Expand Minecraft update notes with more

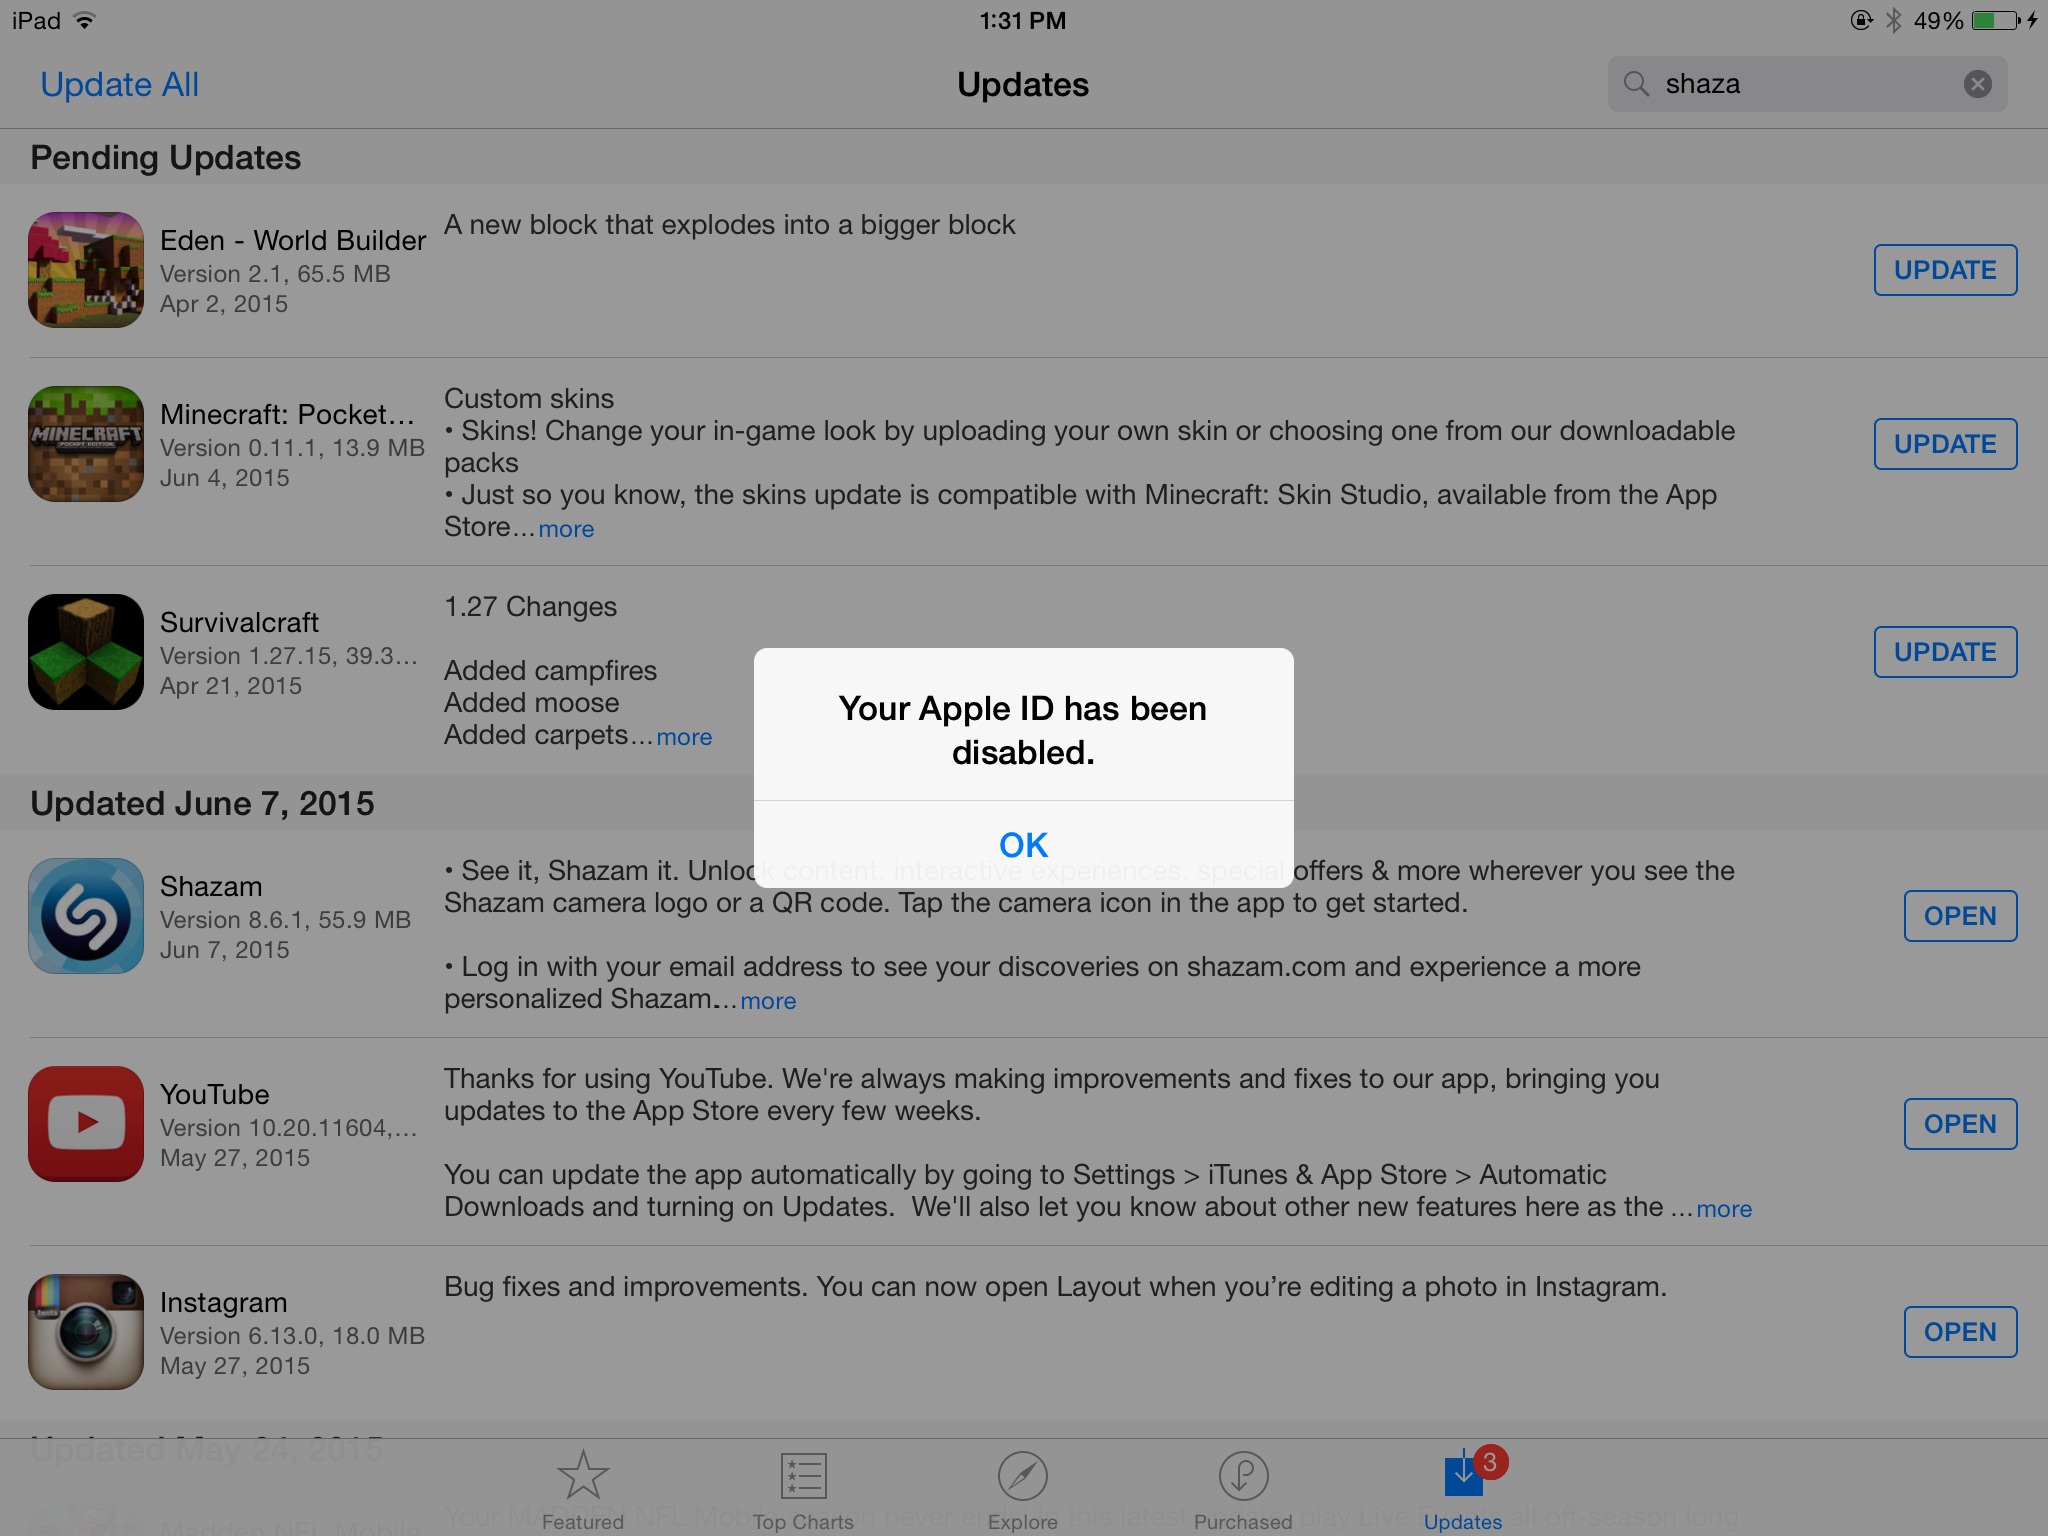[x=566, y=529]
